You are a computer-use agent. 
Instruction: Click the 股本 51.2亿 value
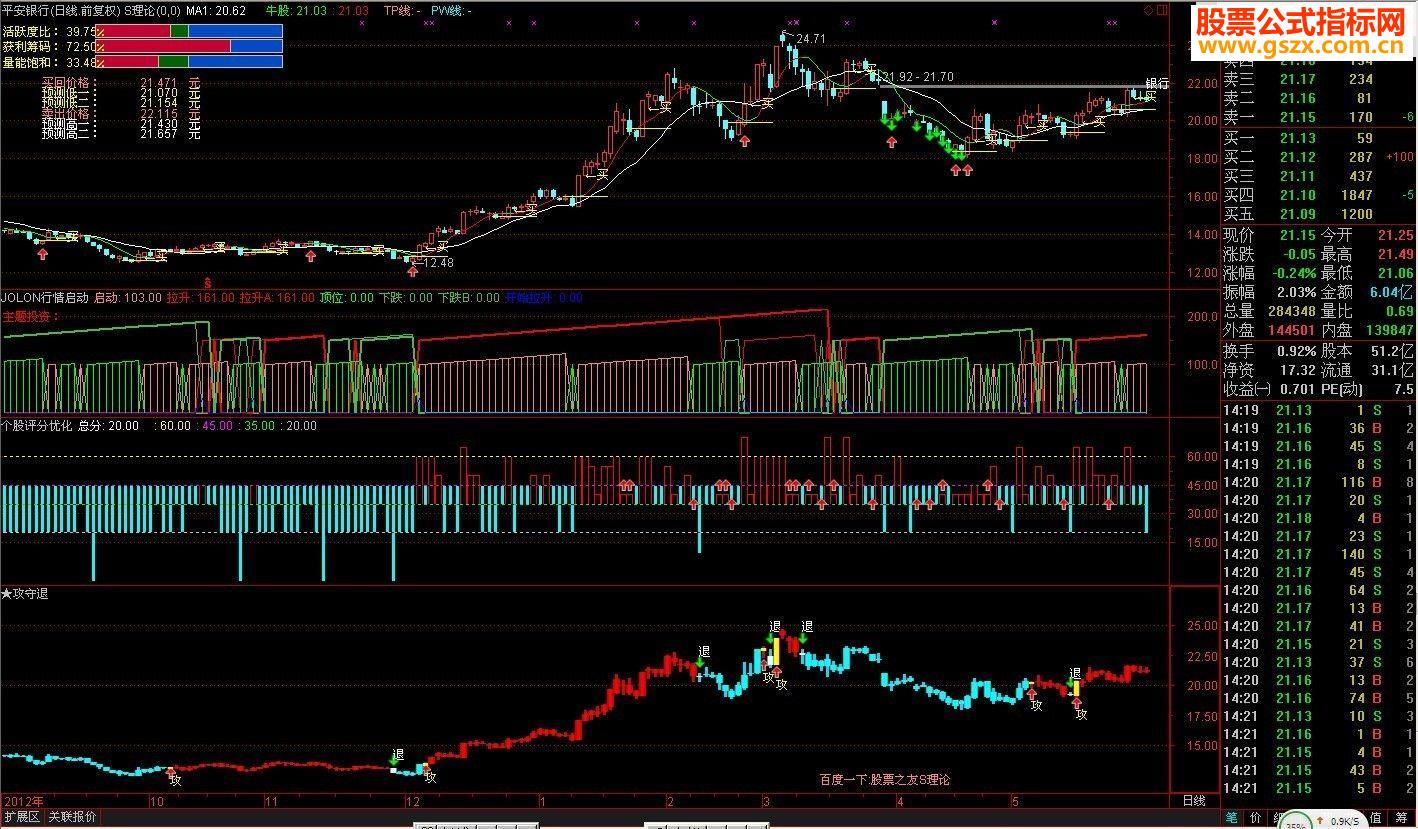coord(1392,351)
